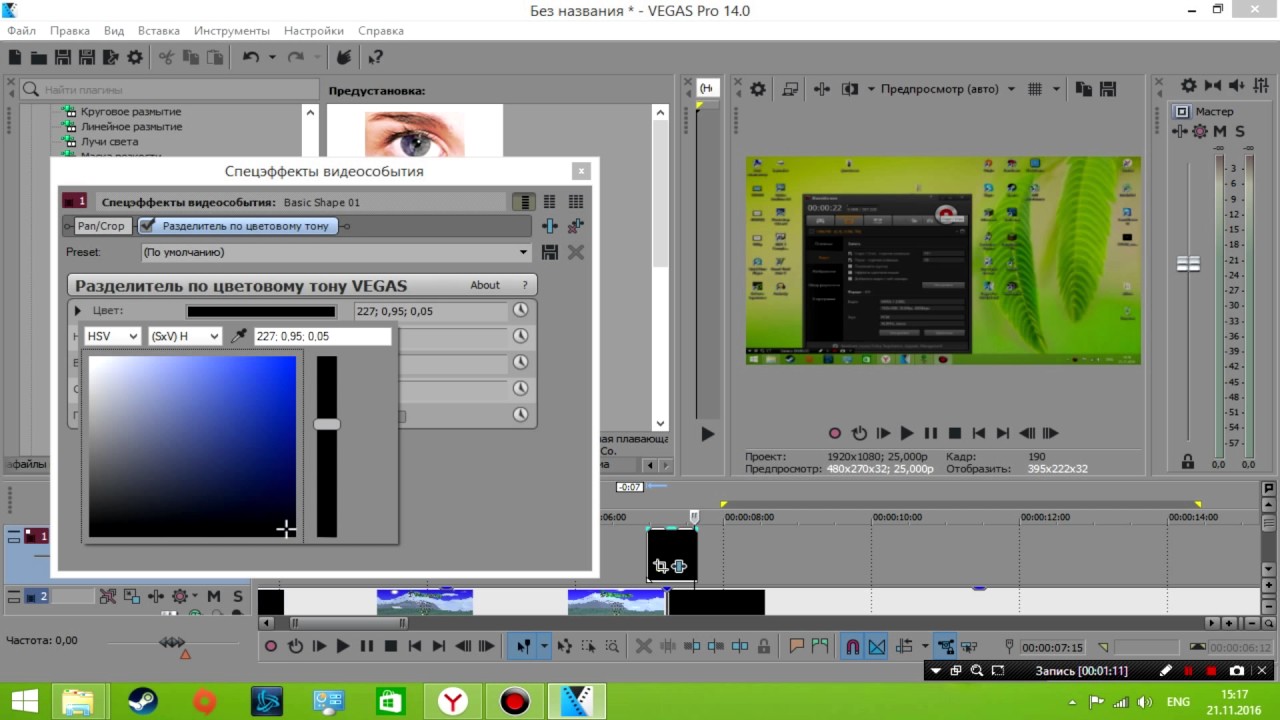The image size is (1280, 720).
Task: Open the Правка menu
Action: pos(70,31)
